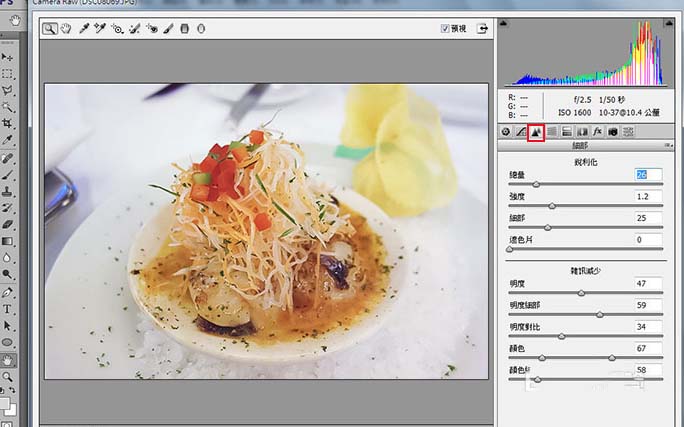
Task: Click the noise reduction 明度 slider handle
Action: pyautogui.click(x=581, y=293)
